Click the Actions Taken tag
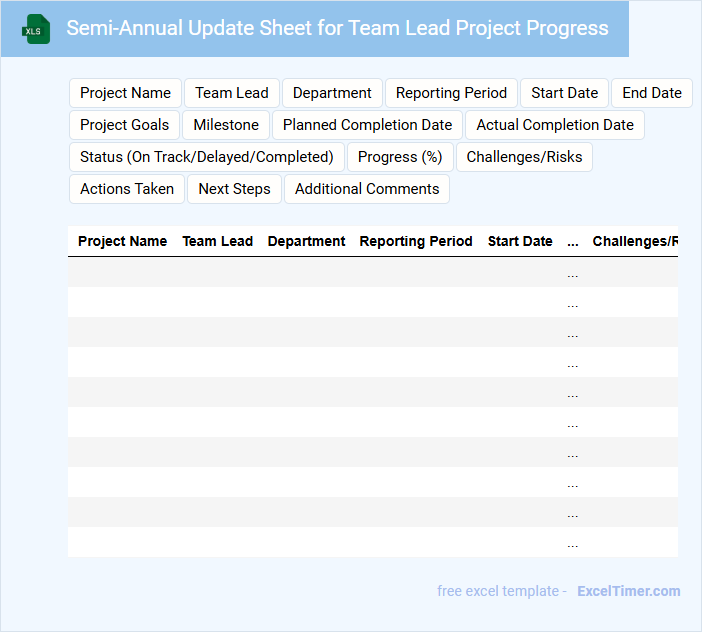This screenshot has width=702, height=632. point(127,189)
